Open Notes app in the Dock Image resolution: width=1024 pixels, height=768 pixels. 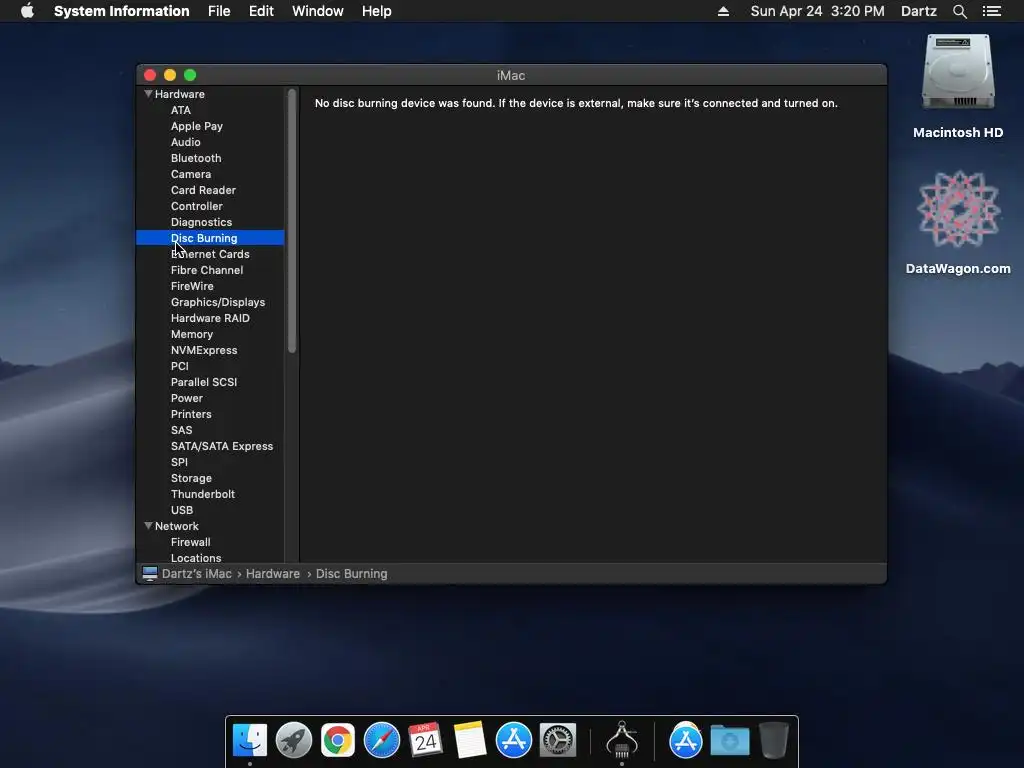coord(470,740)
